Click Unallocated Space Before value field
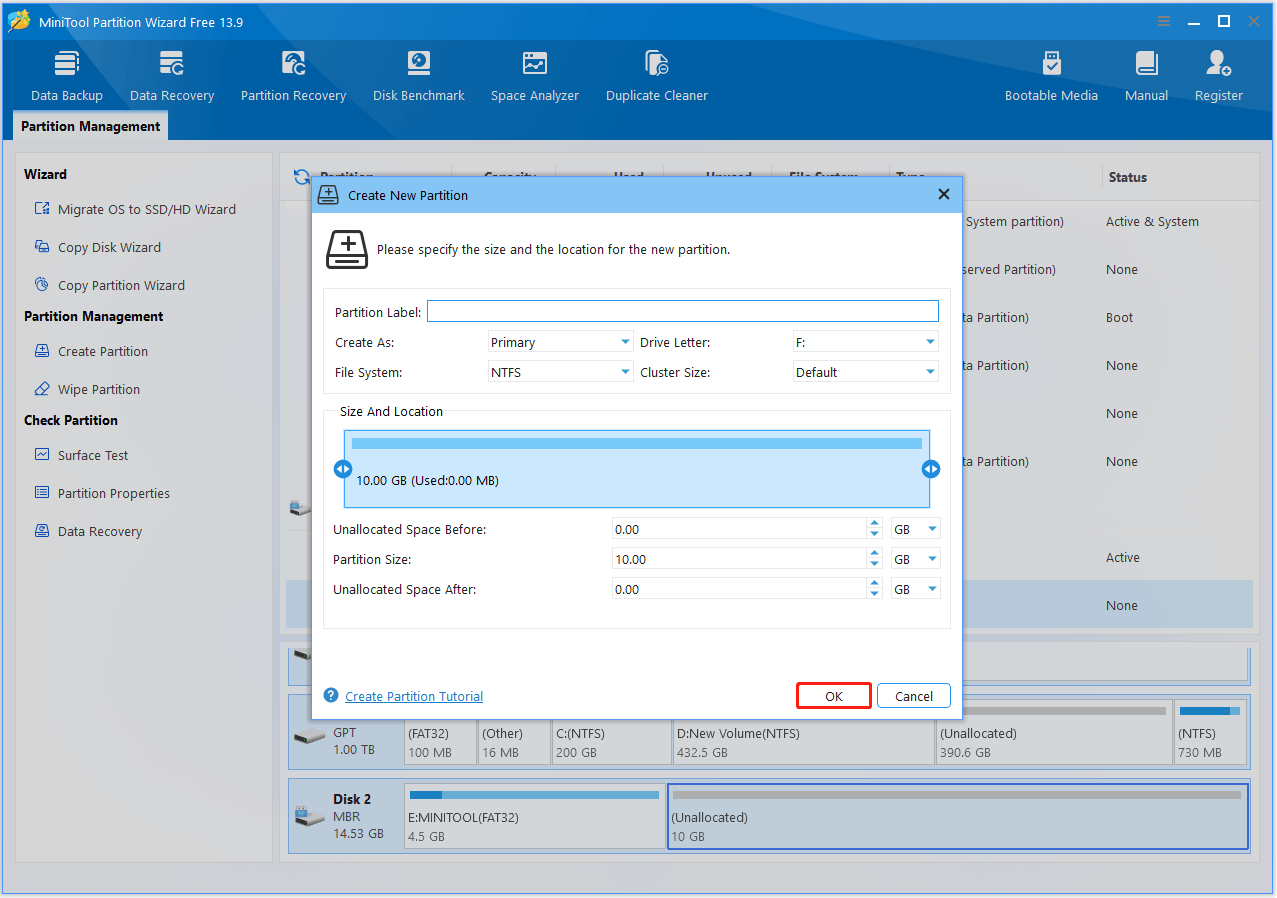This screenshot has height=898, width=1277. [x=739, y=529]
